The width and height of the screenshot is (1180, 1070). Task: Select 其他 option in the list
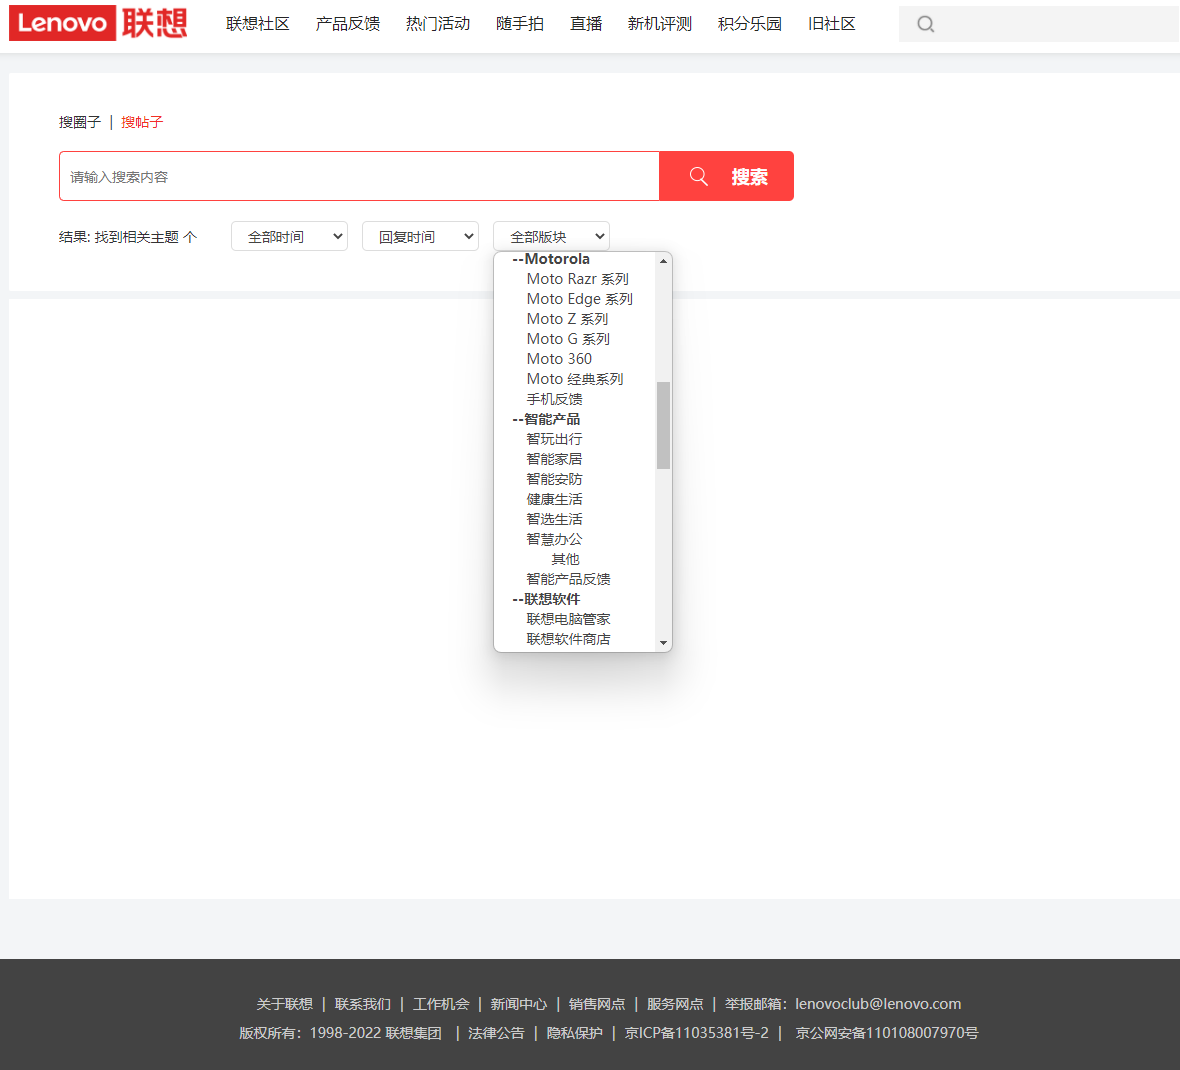pyautogui.click(x=565, y=559)
